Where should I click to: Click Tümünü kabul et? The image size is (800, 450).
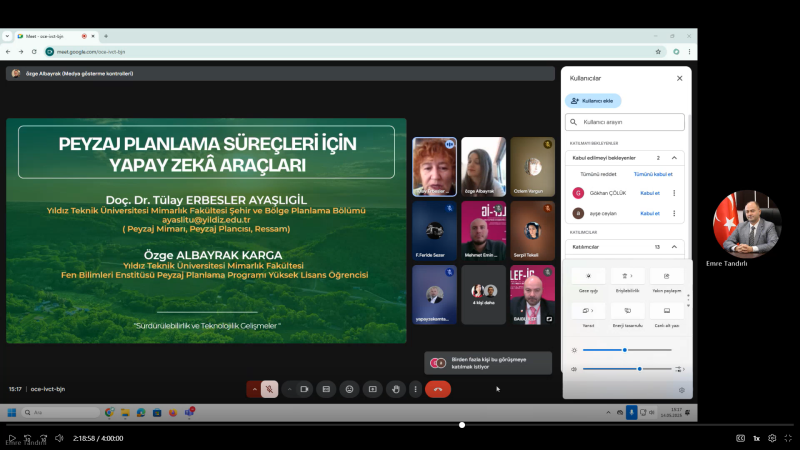click(x=653, y=174)
